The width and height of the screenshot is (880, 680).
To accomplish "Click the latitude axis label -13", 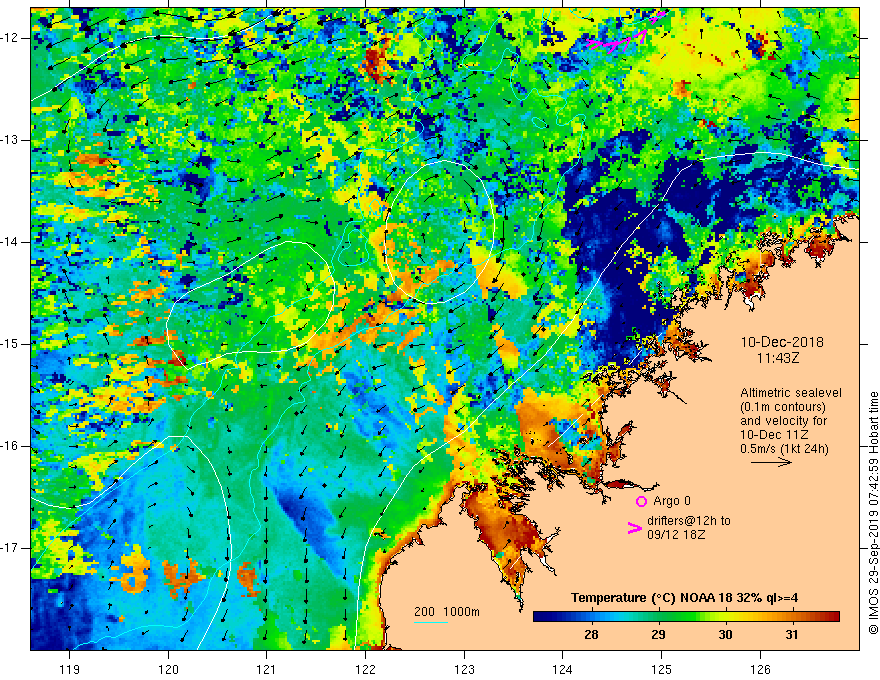I will click(x=10, y=140).
